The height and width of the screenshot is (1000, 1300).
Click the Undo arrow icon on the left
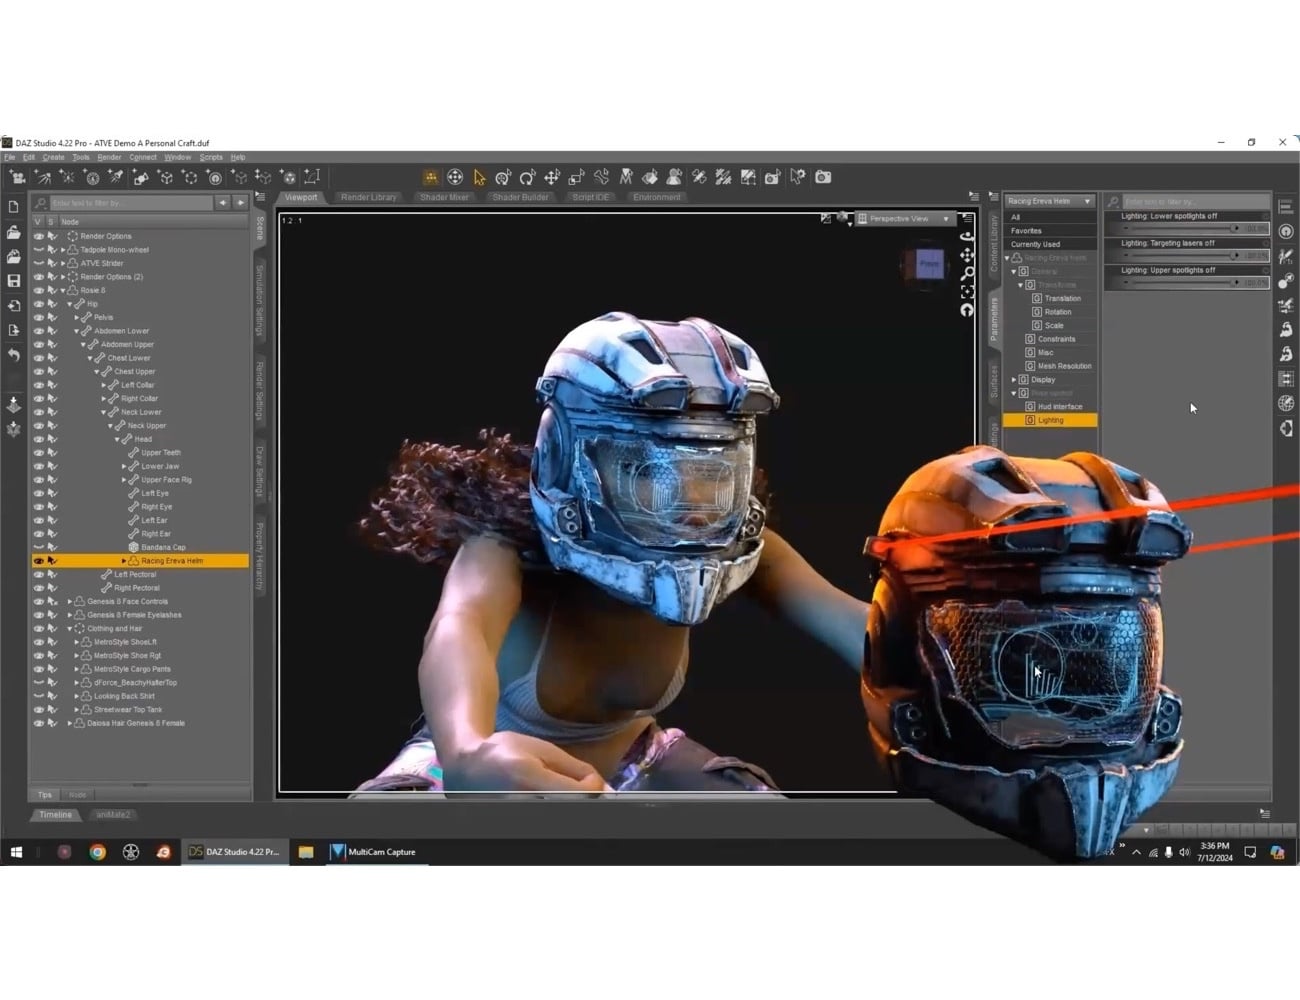(14, 353)
